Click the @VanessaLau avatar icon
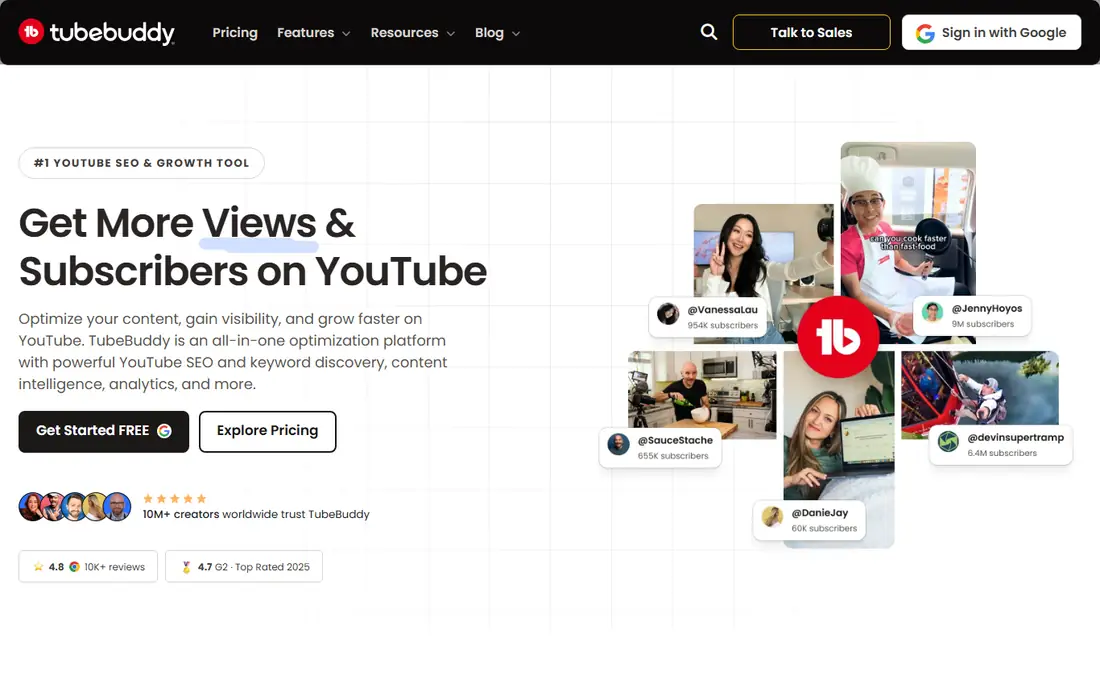 (x=668, y=313)
